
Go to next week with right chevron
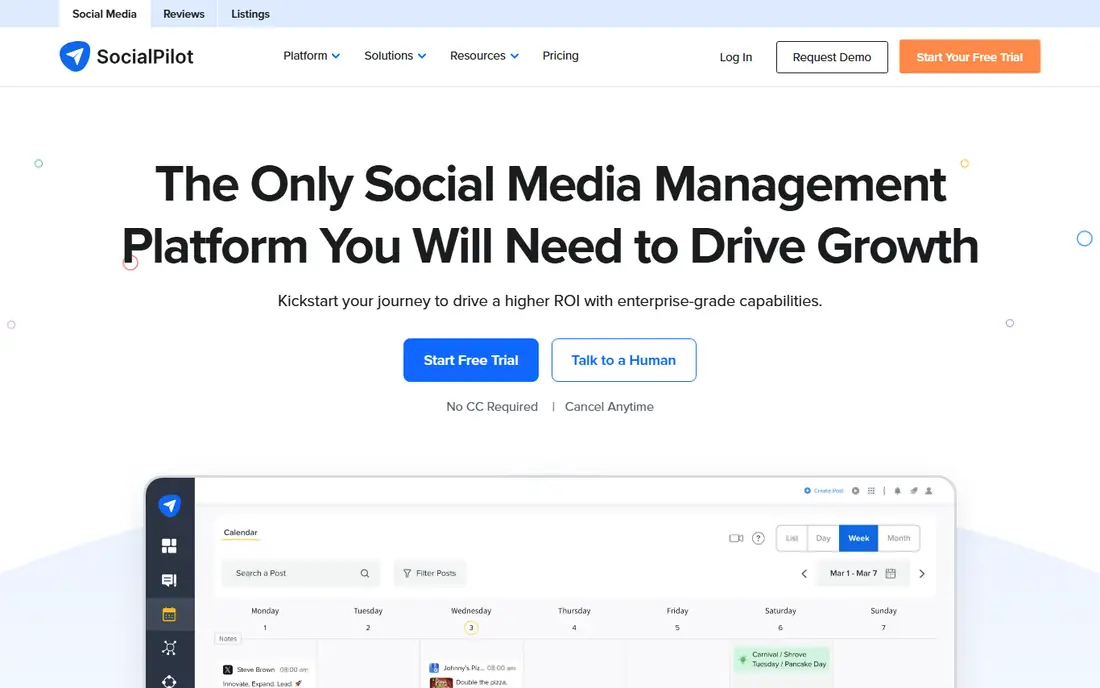pos(922,574)
